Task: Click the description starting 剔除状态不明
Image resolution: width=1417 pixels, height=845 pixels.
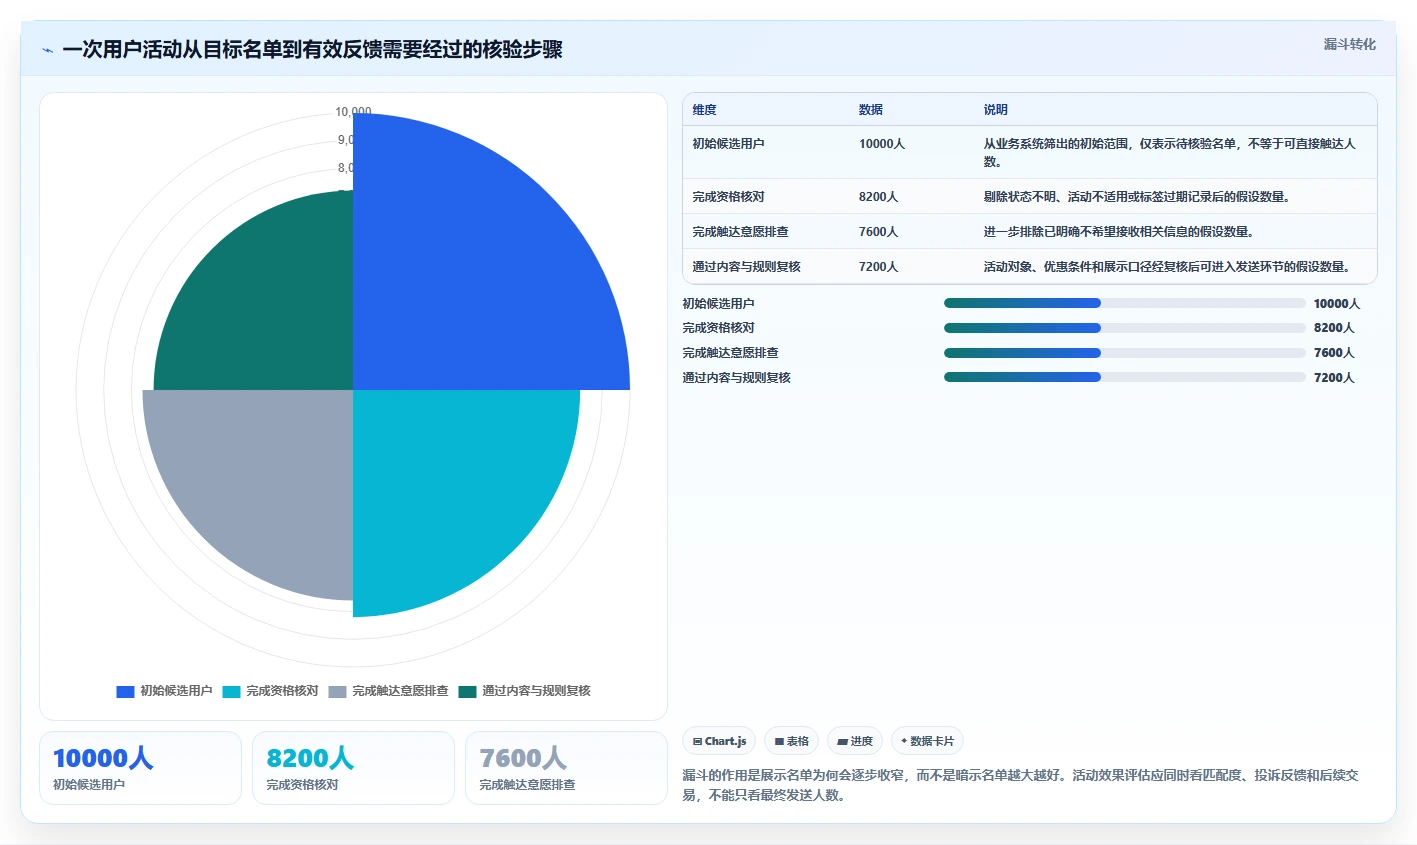Action: click(x=1137, y=197)
